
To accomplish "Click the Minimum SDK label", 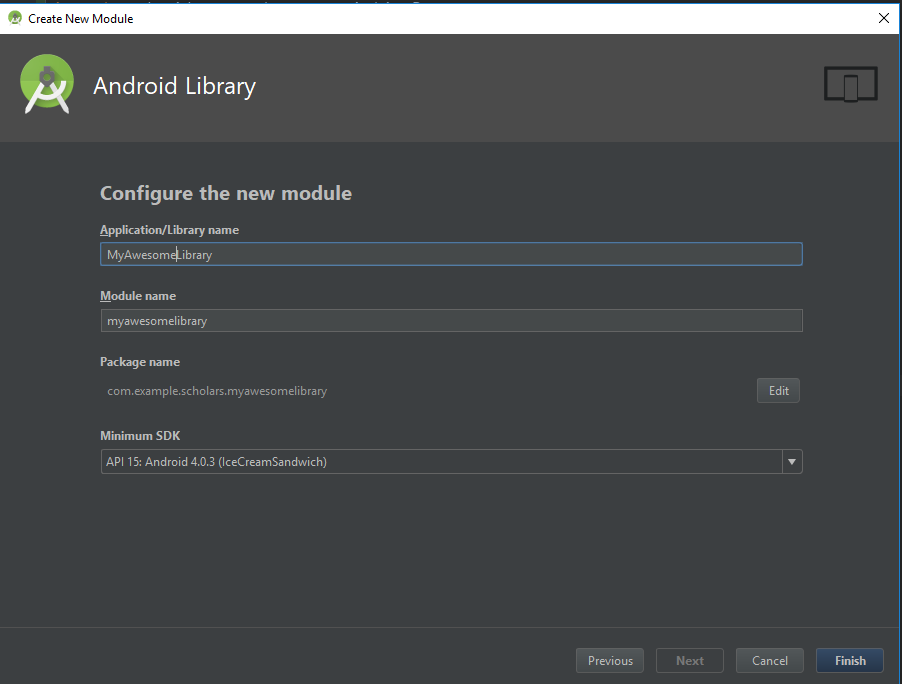I will [139, 435].
